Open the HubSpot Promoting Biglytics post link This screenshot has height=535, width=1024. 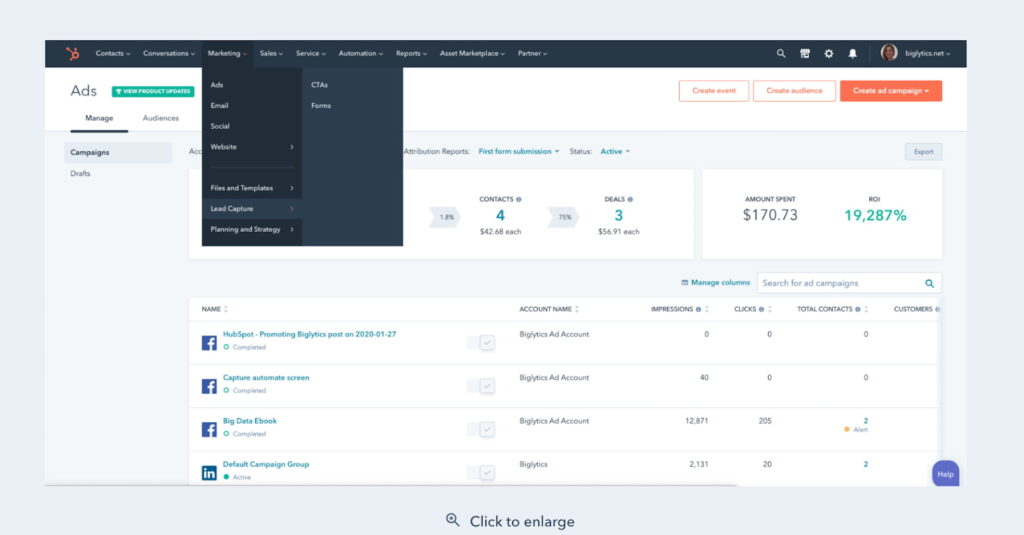(x=310, y=334)
